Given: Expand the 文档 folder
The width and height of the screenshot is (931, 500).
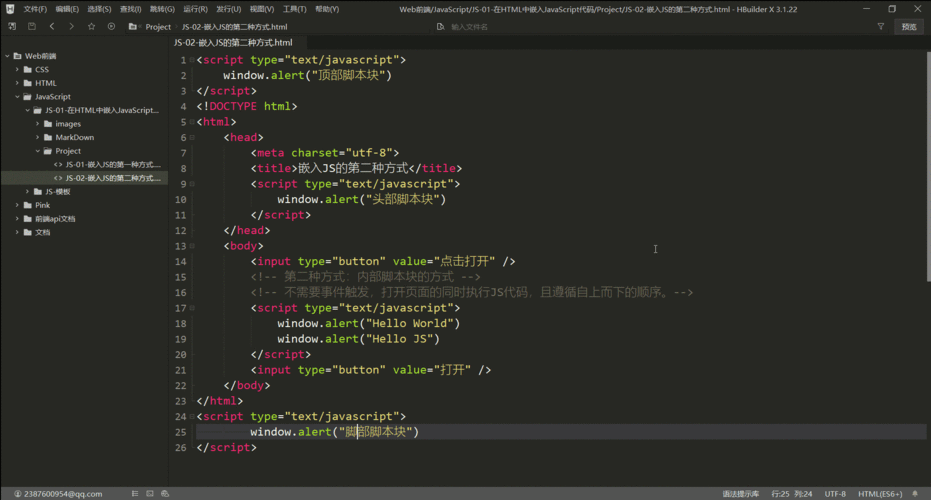Looking at the screenshot, I should point(17,232).
